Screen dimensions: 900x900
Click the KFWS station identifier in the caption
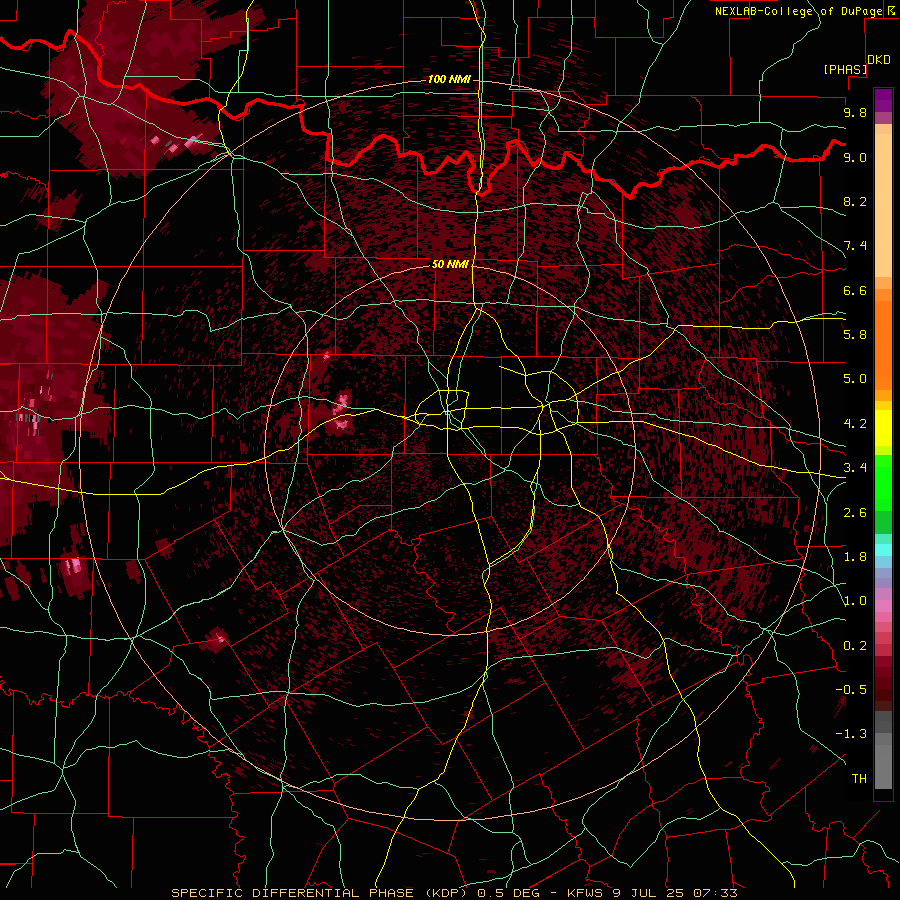(583, 893)
